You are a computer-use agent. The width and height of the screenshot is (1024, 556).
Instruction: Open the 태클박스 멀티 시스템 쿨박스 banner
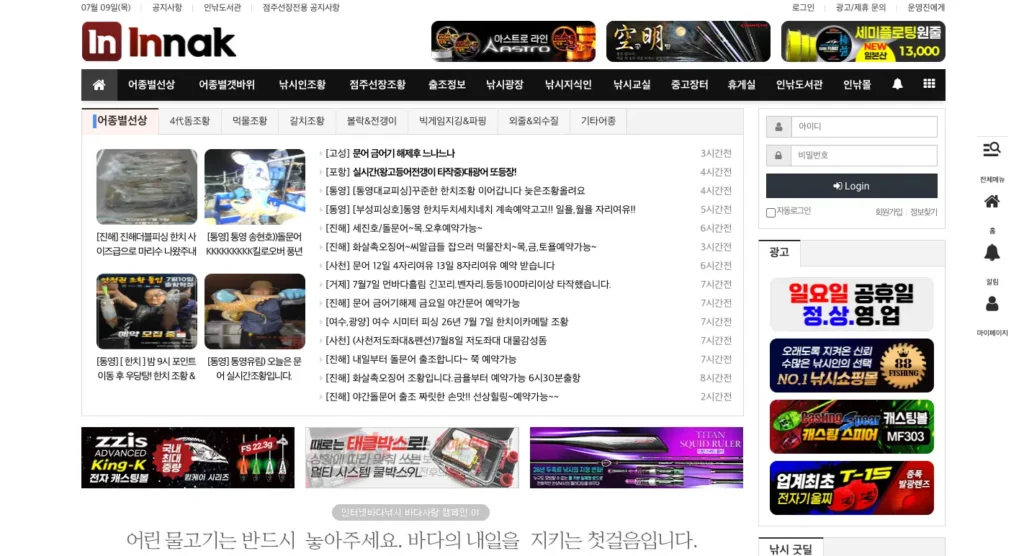click(412, 457)
